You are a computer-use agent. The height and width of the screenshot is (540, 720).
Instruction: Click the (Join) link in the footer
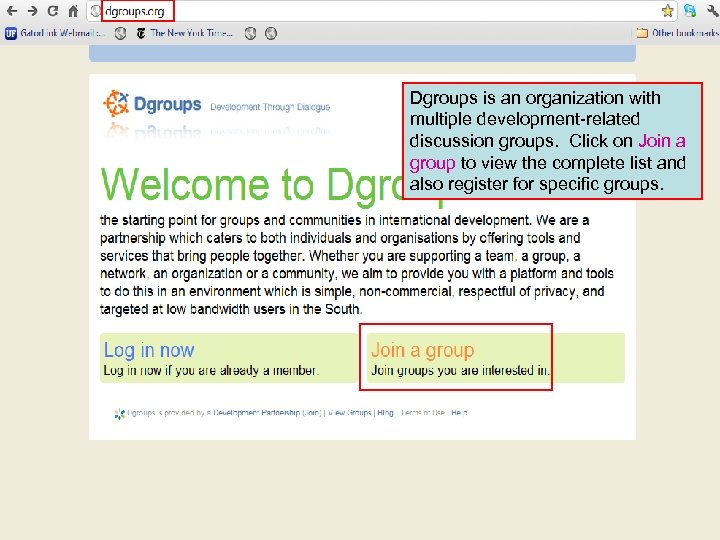pyautogui.click(x=311, y=413)
